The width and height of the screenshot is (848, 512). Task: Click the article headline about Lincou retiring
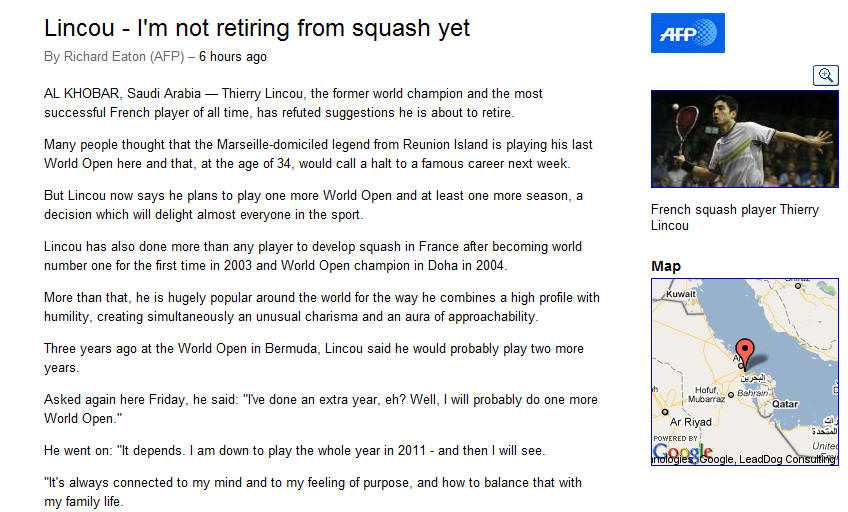[x=257, y=28]
